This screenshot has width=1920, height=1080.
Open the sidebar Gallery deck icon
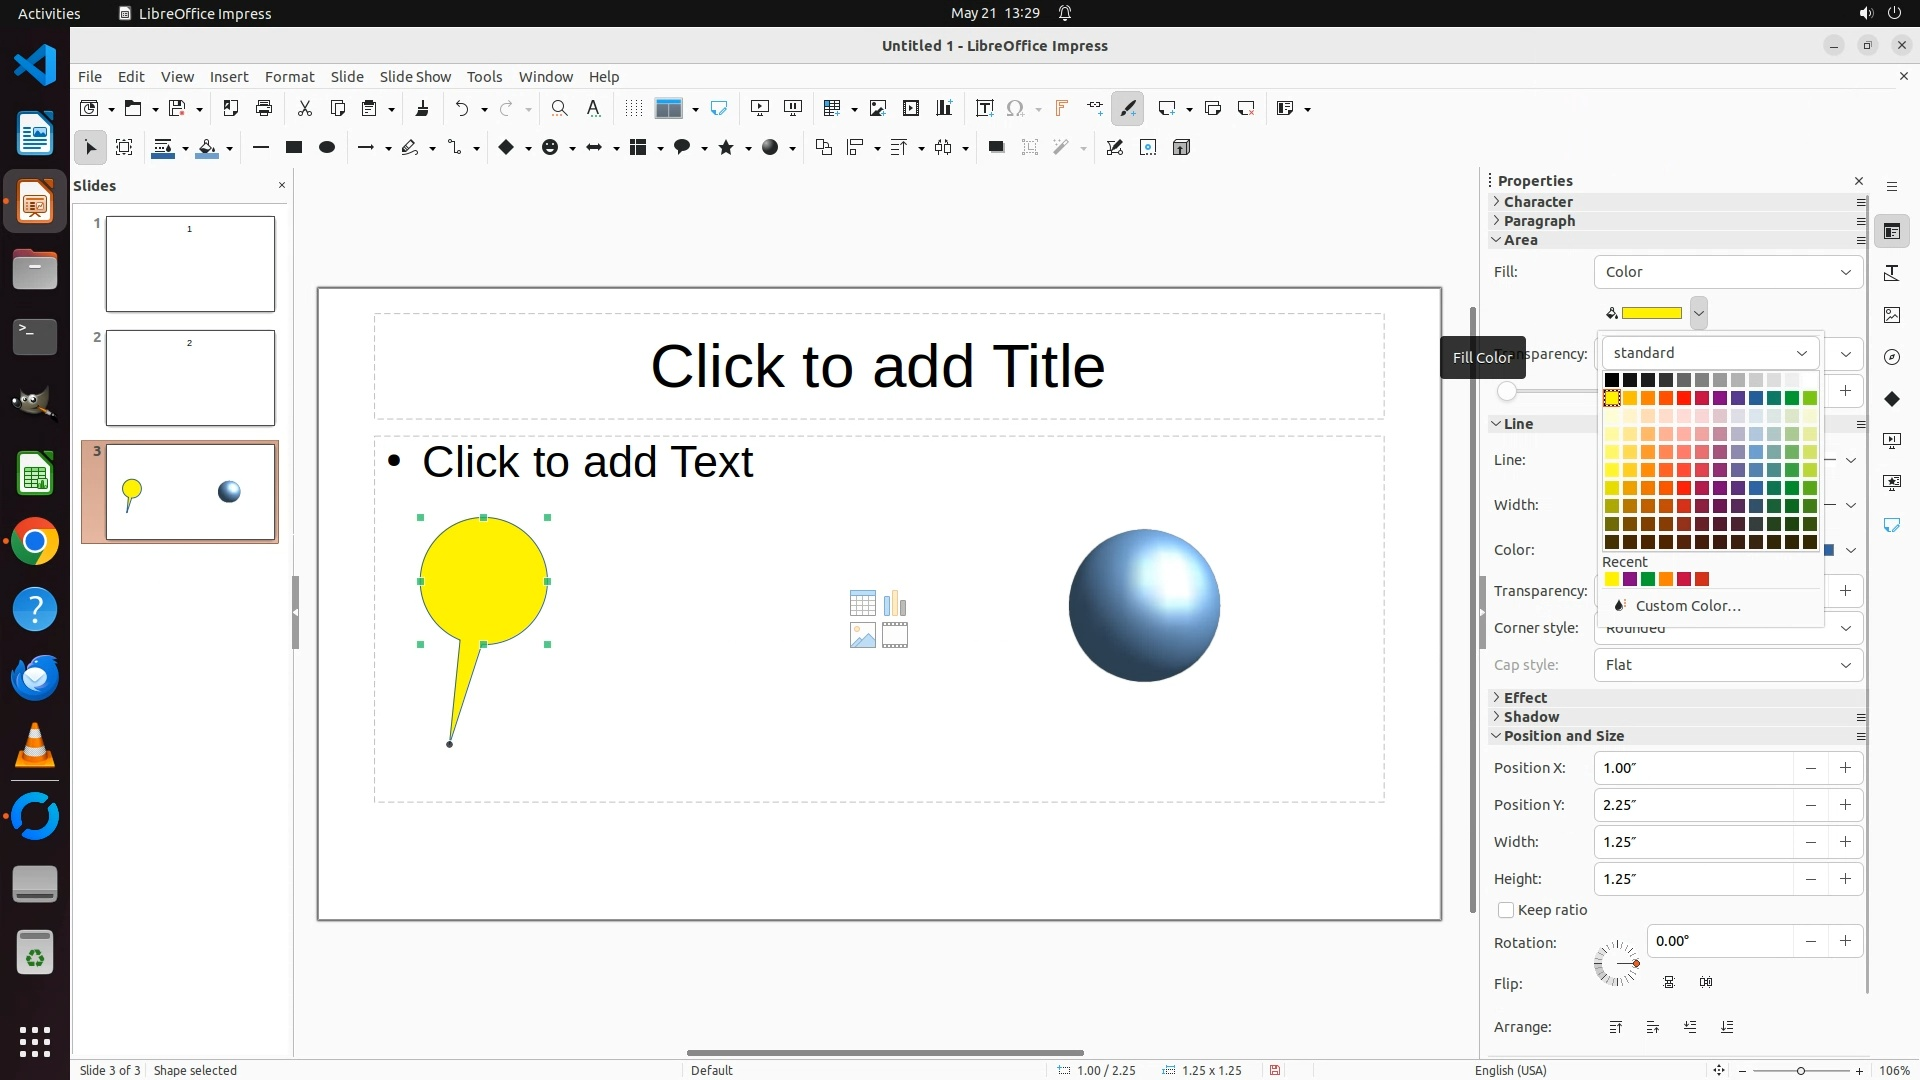(1891, 315)
